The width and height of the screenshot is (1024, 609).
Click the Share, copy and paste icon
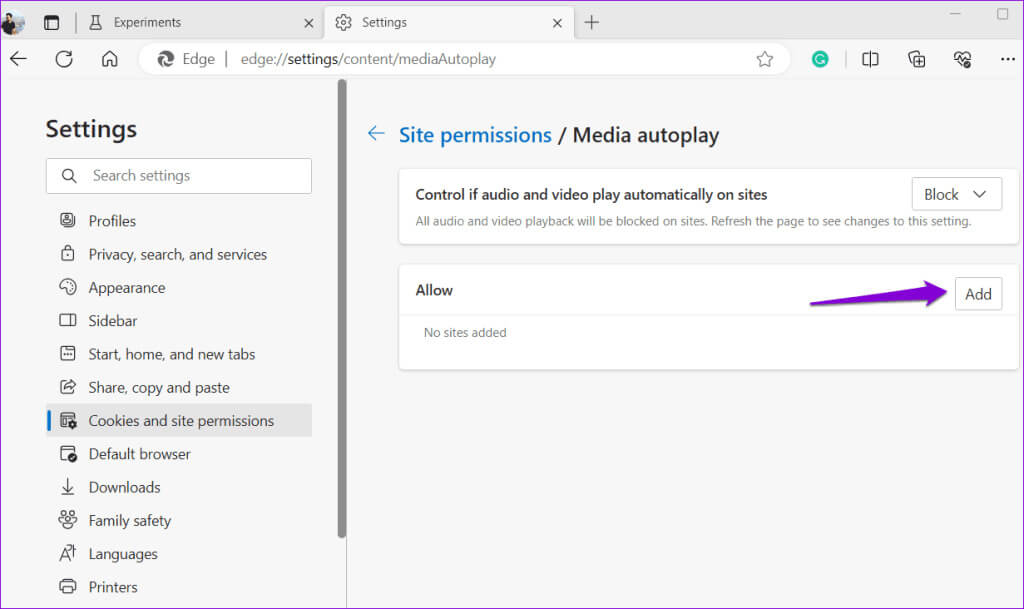tap(67, 386)
